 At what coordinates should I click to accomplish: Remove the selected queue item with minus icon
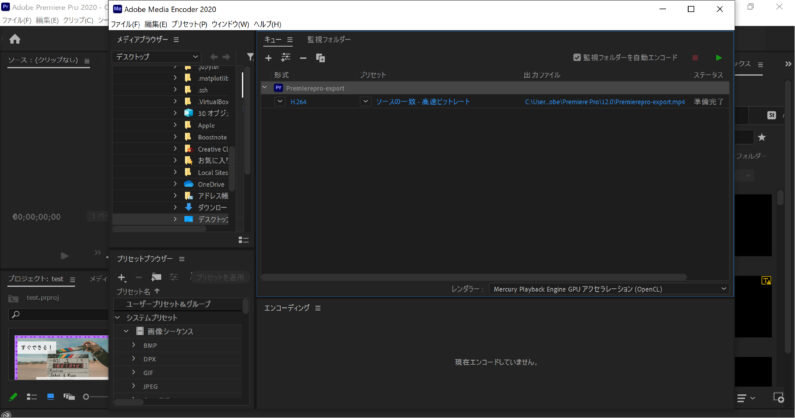[x=303, y=58]
